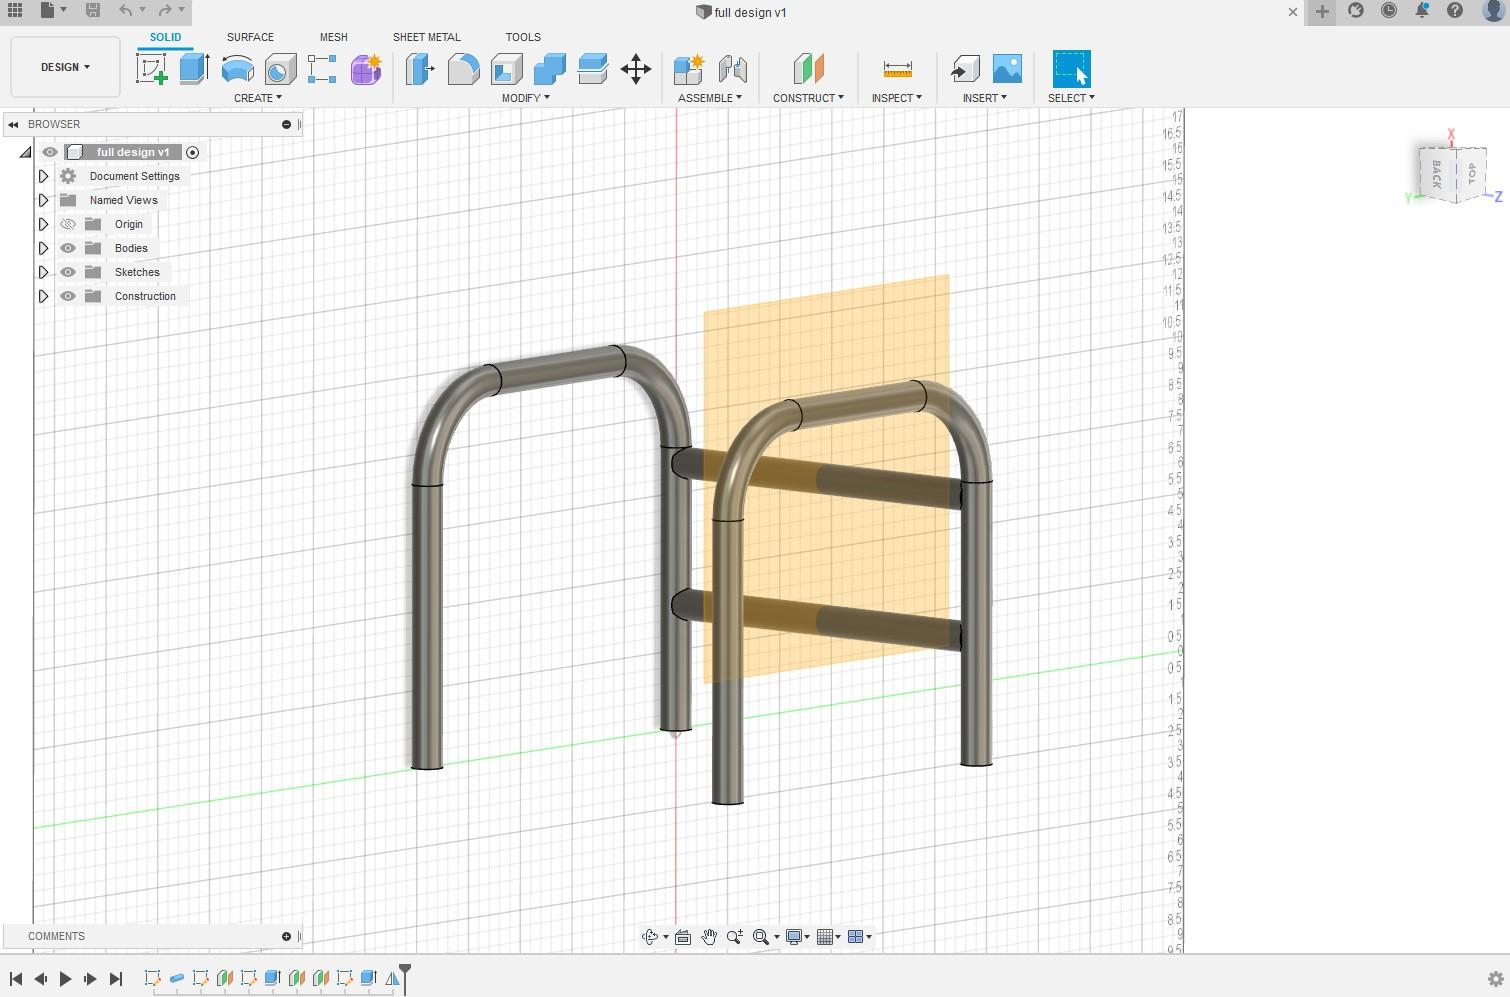Select the Move/Copy tool

tap(636, 69)
